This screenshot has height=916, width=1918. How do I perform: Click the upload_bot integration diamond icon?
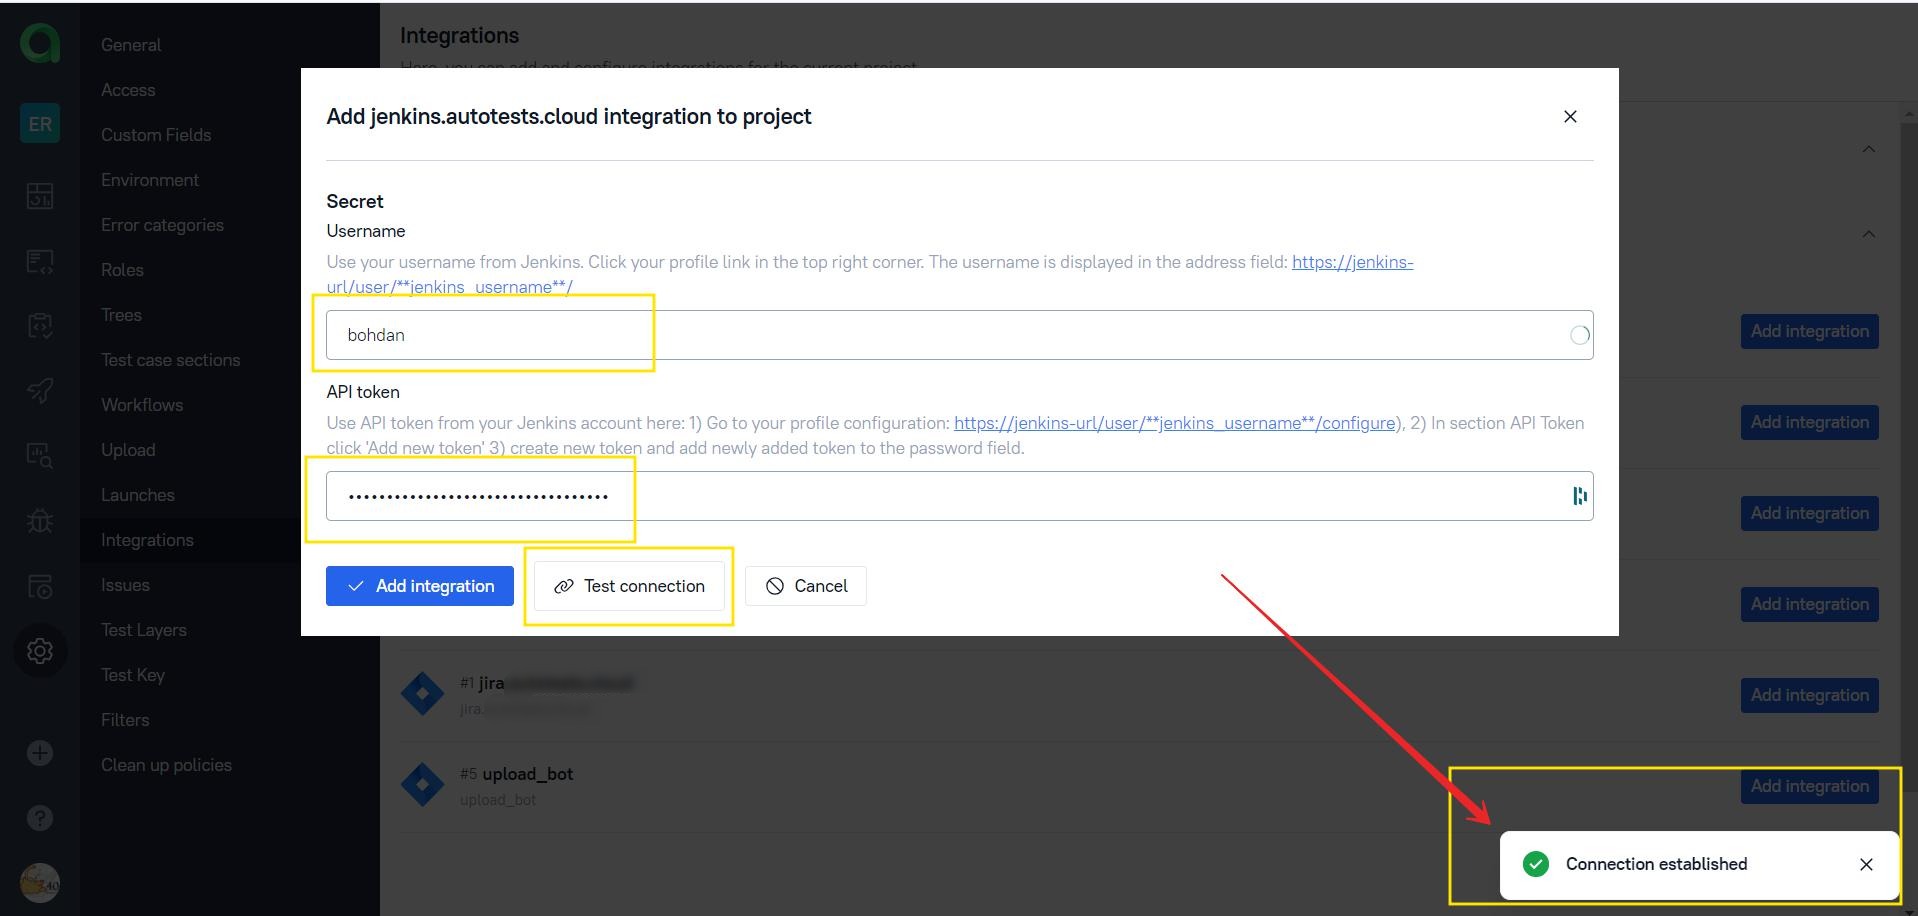point(422,784)
